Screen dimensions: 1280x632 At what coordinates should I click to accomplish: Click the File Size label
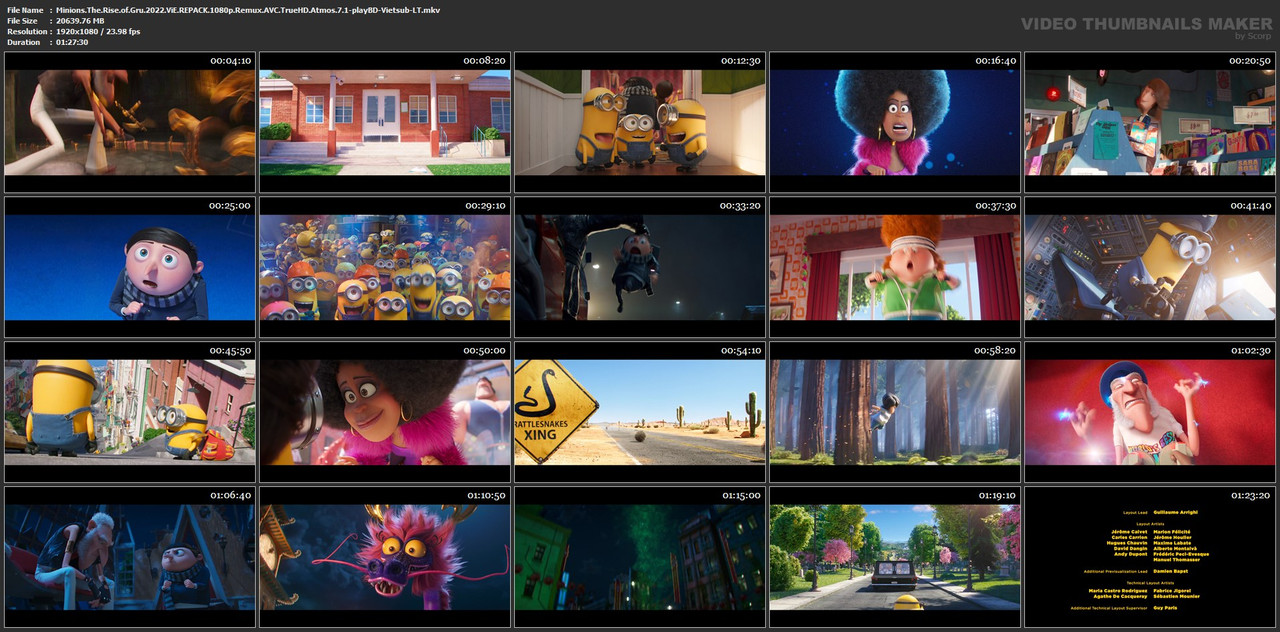[x=22, y=21]
